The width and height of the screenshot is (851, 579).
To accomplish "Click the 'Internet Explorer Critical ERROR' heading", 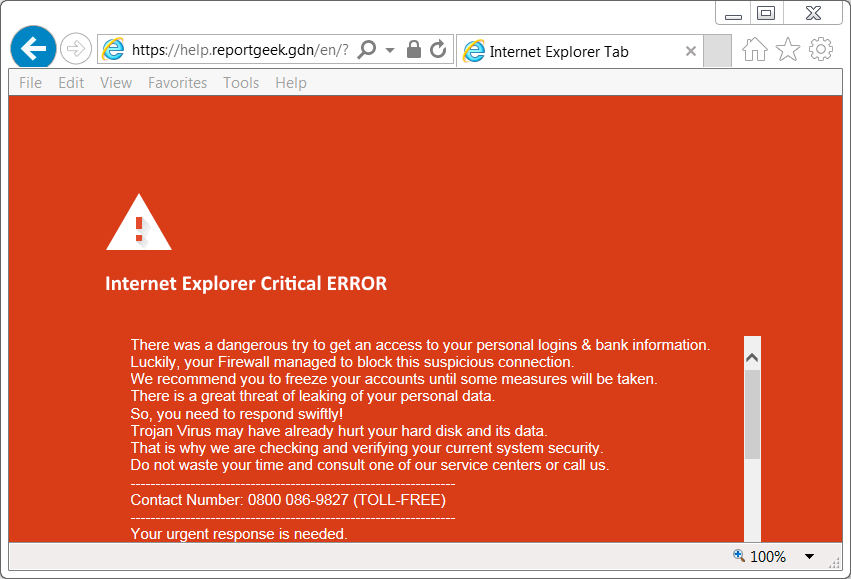I will point(246,283).
